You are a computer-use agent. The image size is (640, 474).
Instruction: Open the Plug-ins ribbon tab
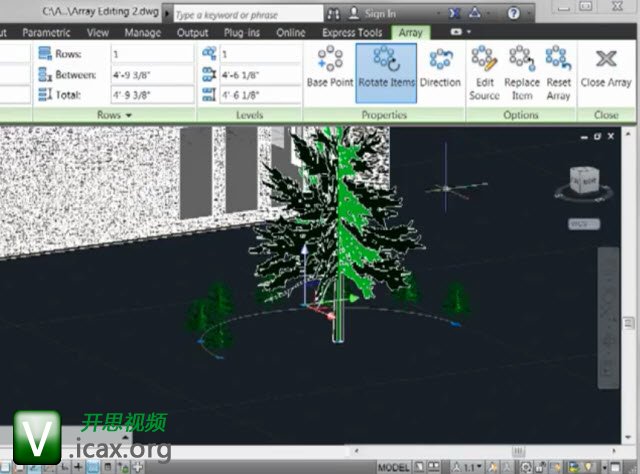(242, 33)
